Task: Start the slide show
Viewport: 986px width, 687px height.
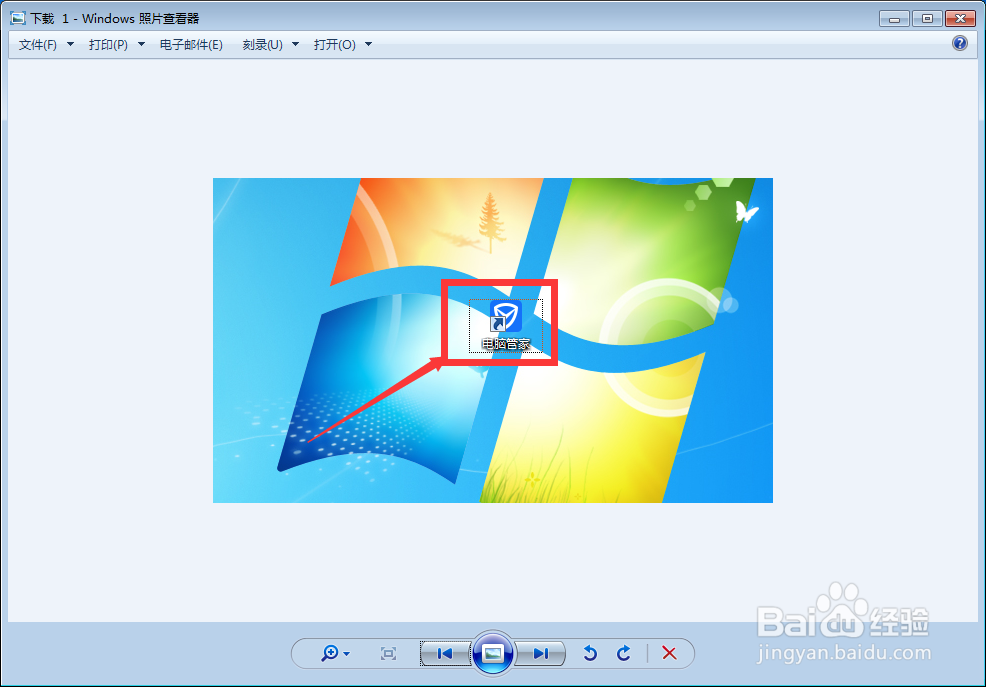Action: coord(493,654)
